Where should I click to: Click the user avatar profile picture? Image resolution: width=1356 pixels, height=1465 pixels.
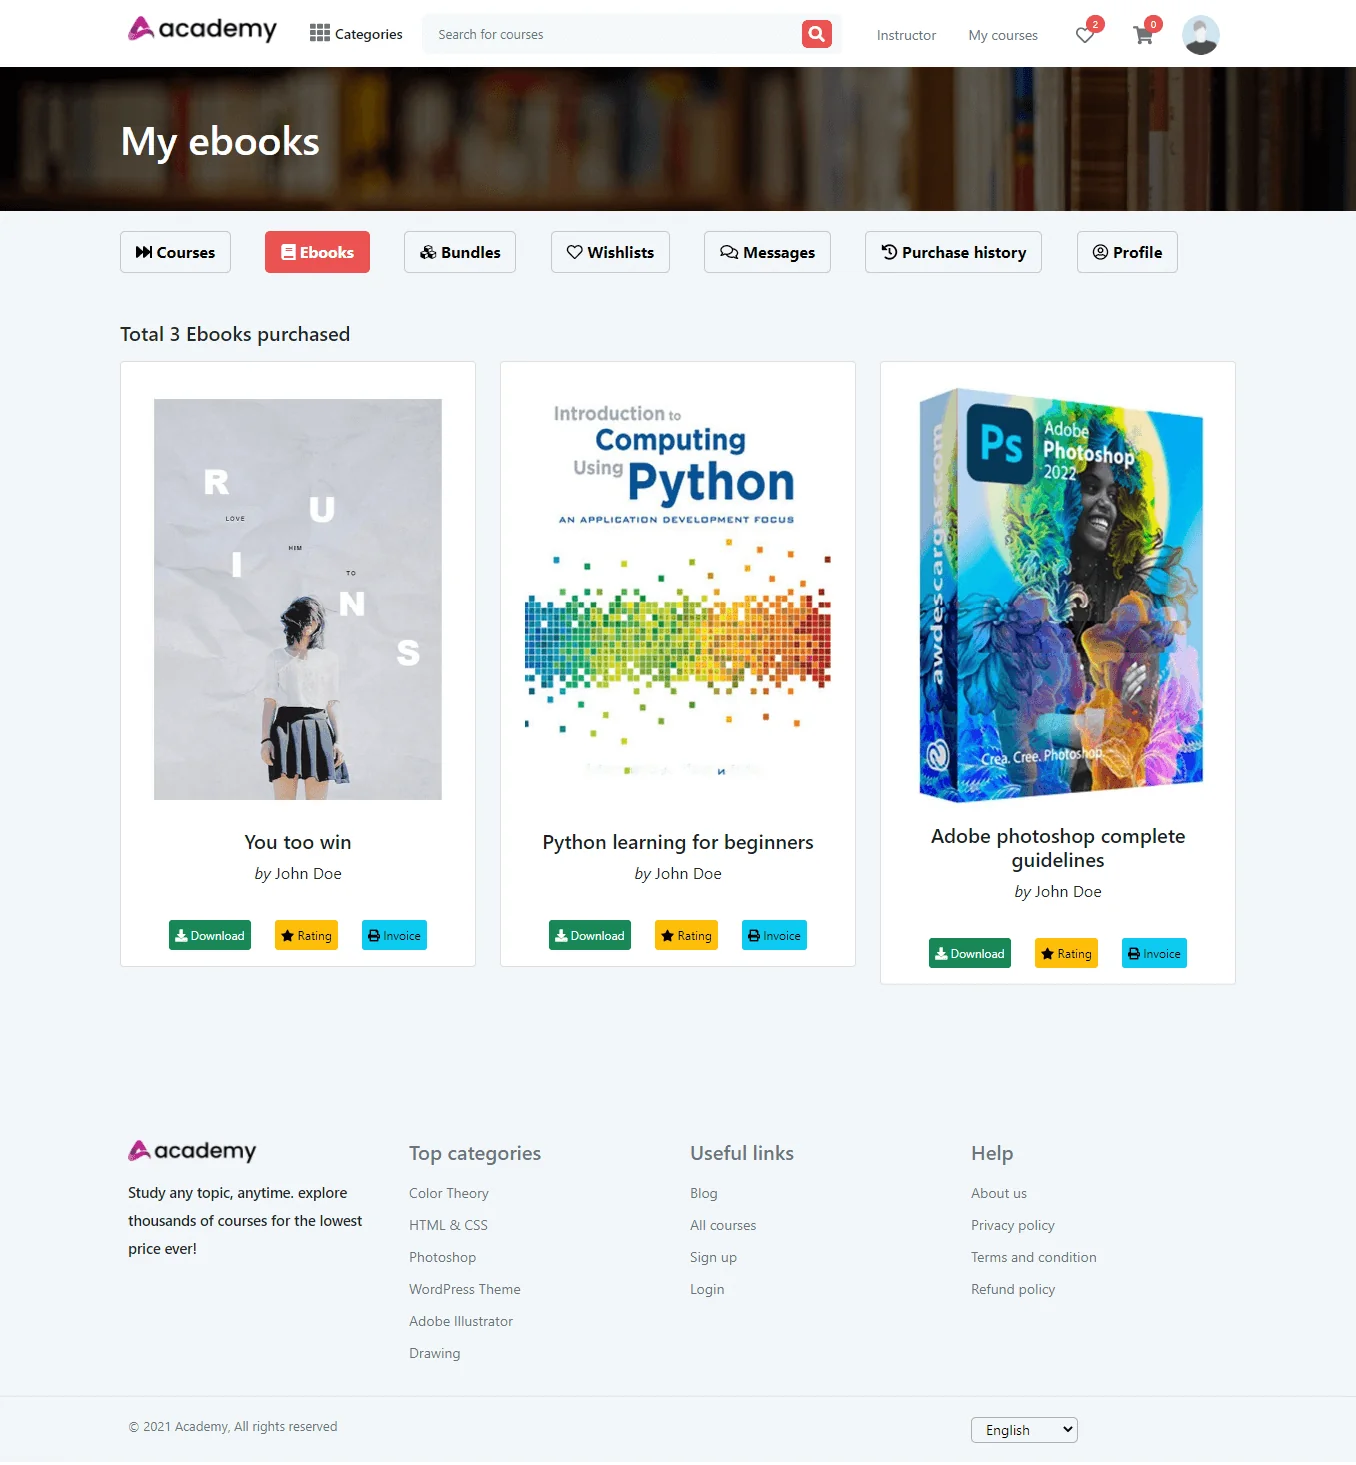tap(1200, 35)
